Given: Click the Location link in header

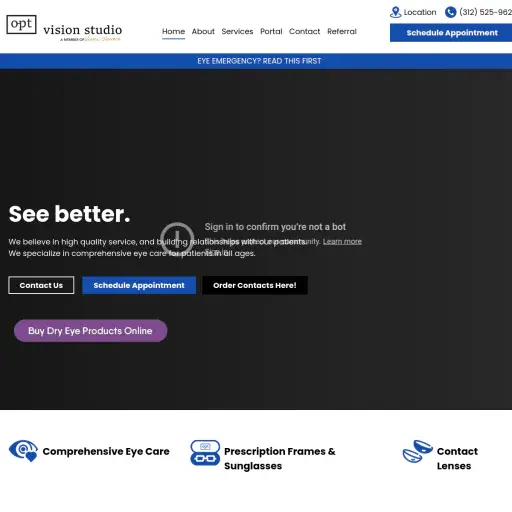Looking at the screenshot, I should pyautogui.click(x=420, y=12).
